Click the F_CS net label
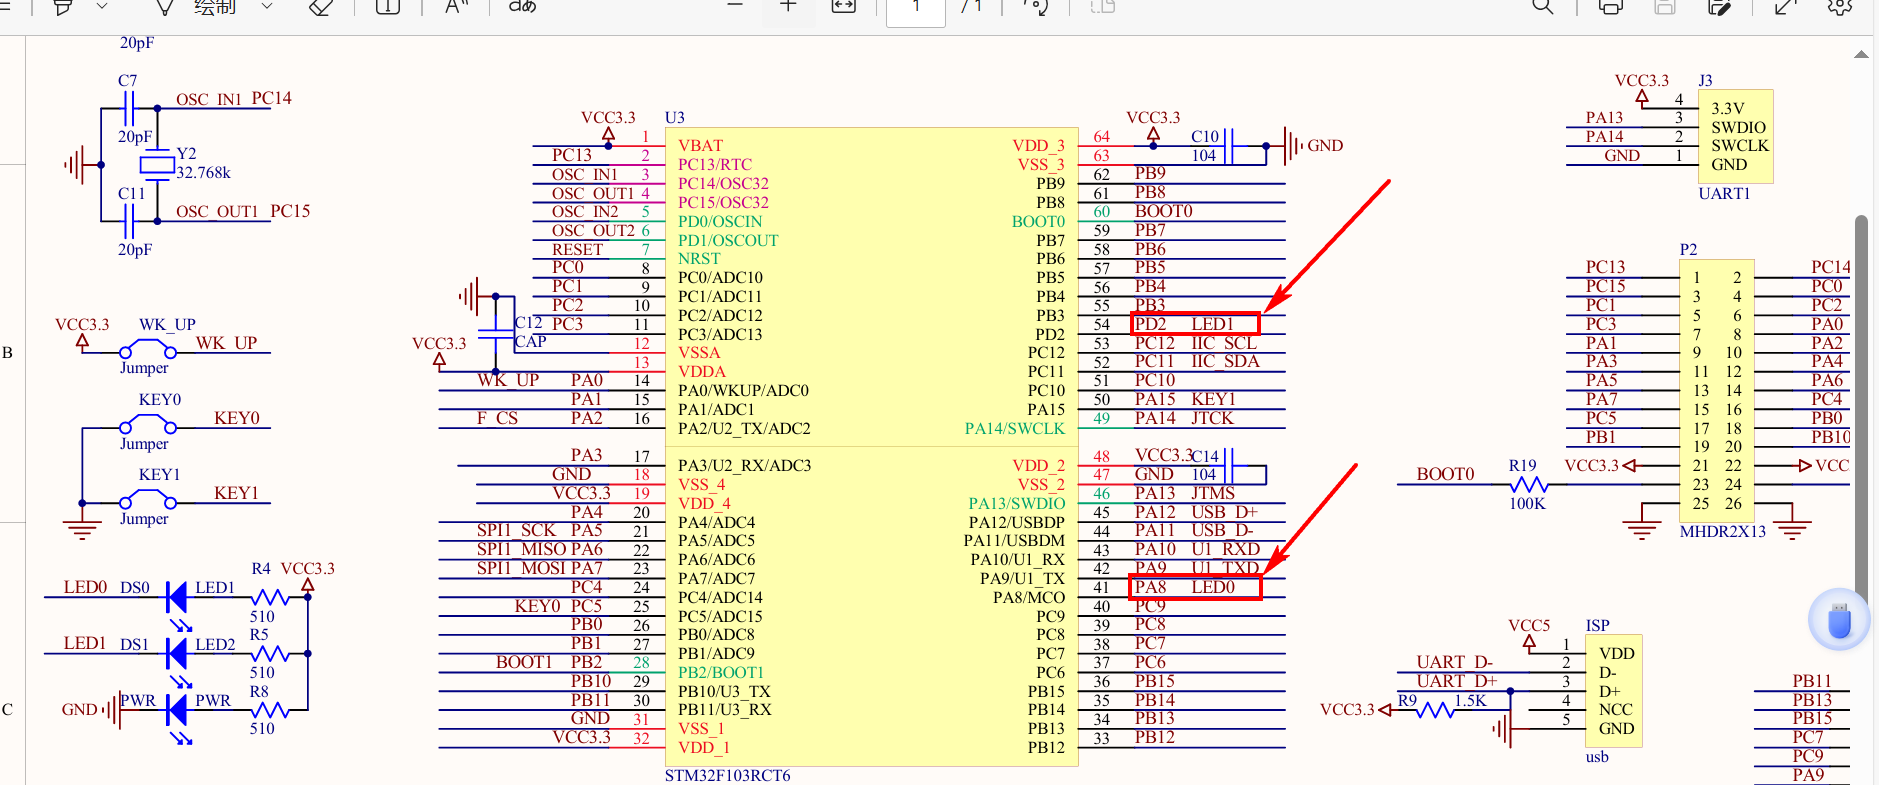The height and width of the screenshot is (785, 1879). tap(497, 418)
